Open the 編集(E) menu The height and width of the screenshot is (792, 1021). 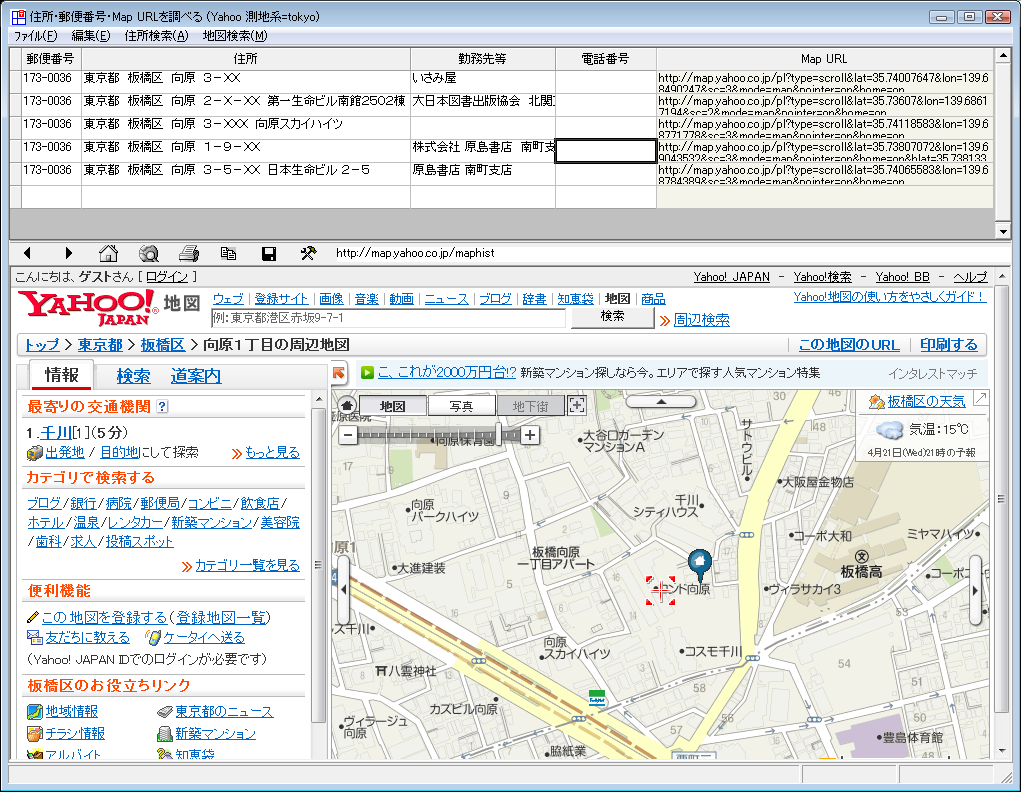tap(91, 36)
